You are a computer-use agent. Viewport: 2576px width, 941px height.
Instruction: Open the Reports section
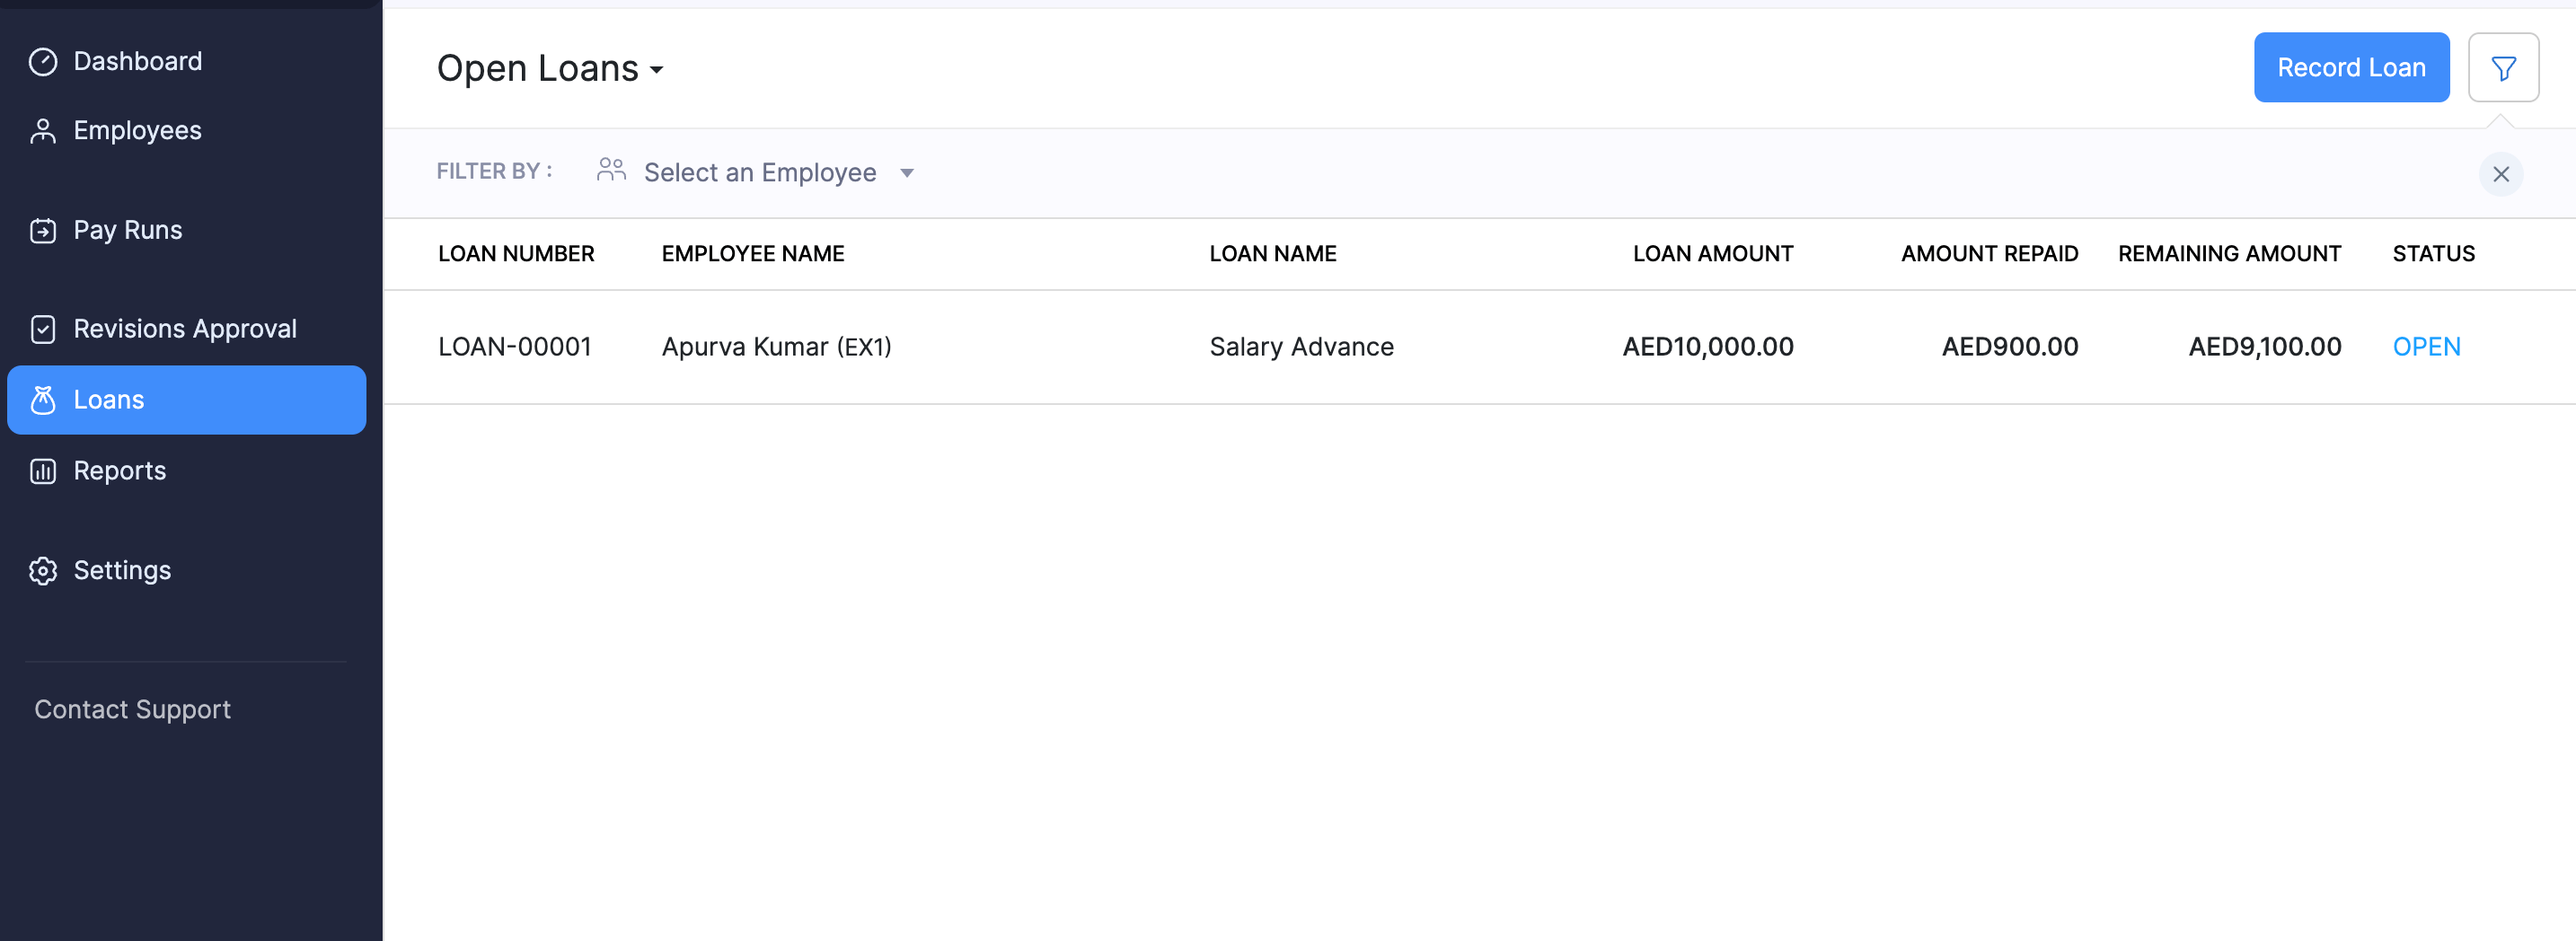[119, 470]
